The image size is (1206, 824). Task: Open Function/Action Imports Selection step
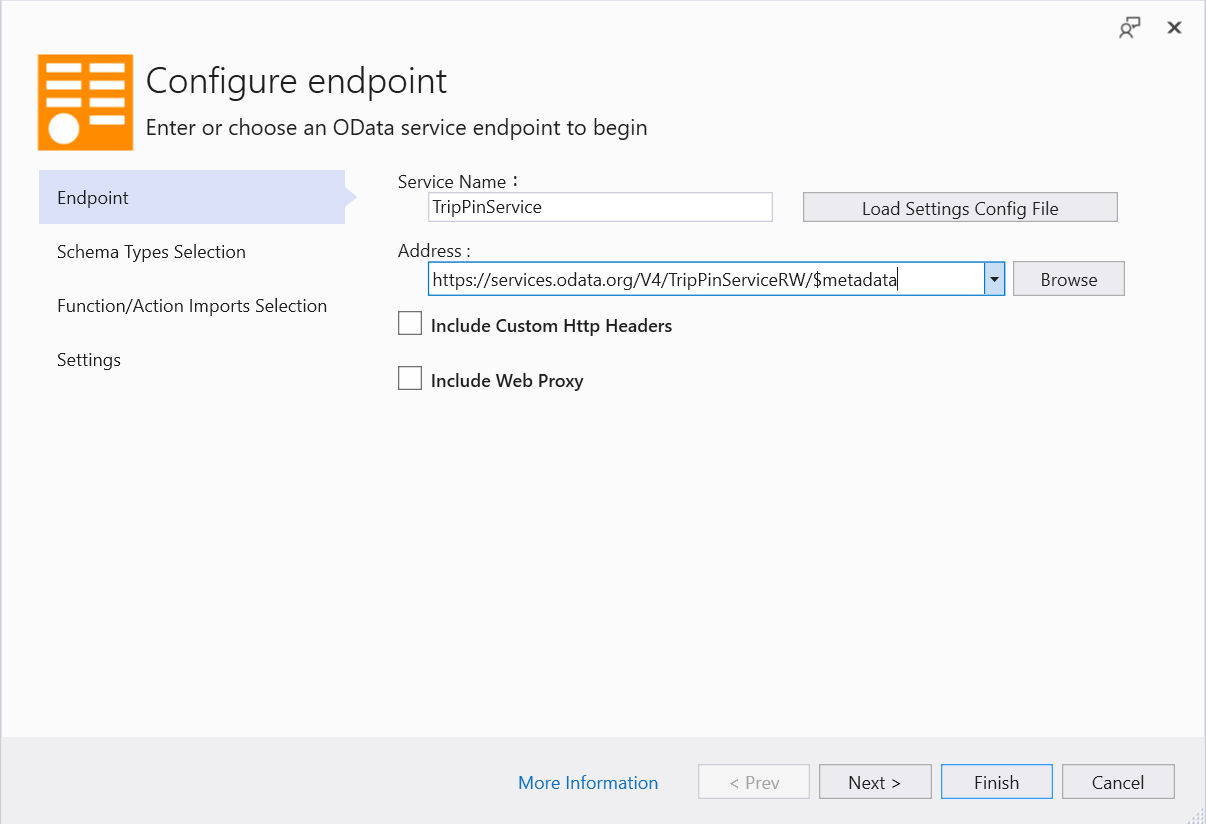[191, 306]
